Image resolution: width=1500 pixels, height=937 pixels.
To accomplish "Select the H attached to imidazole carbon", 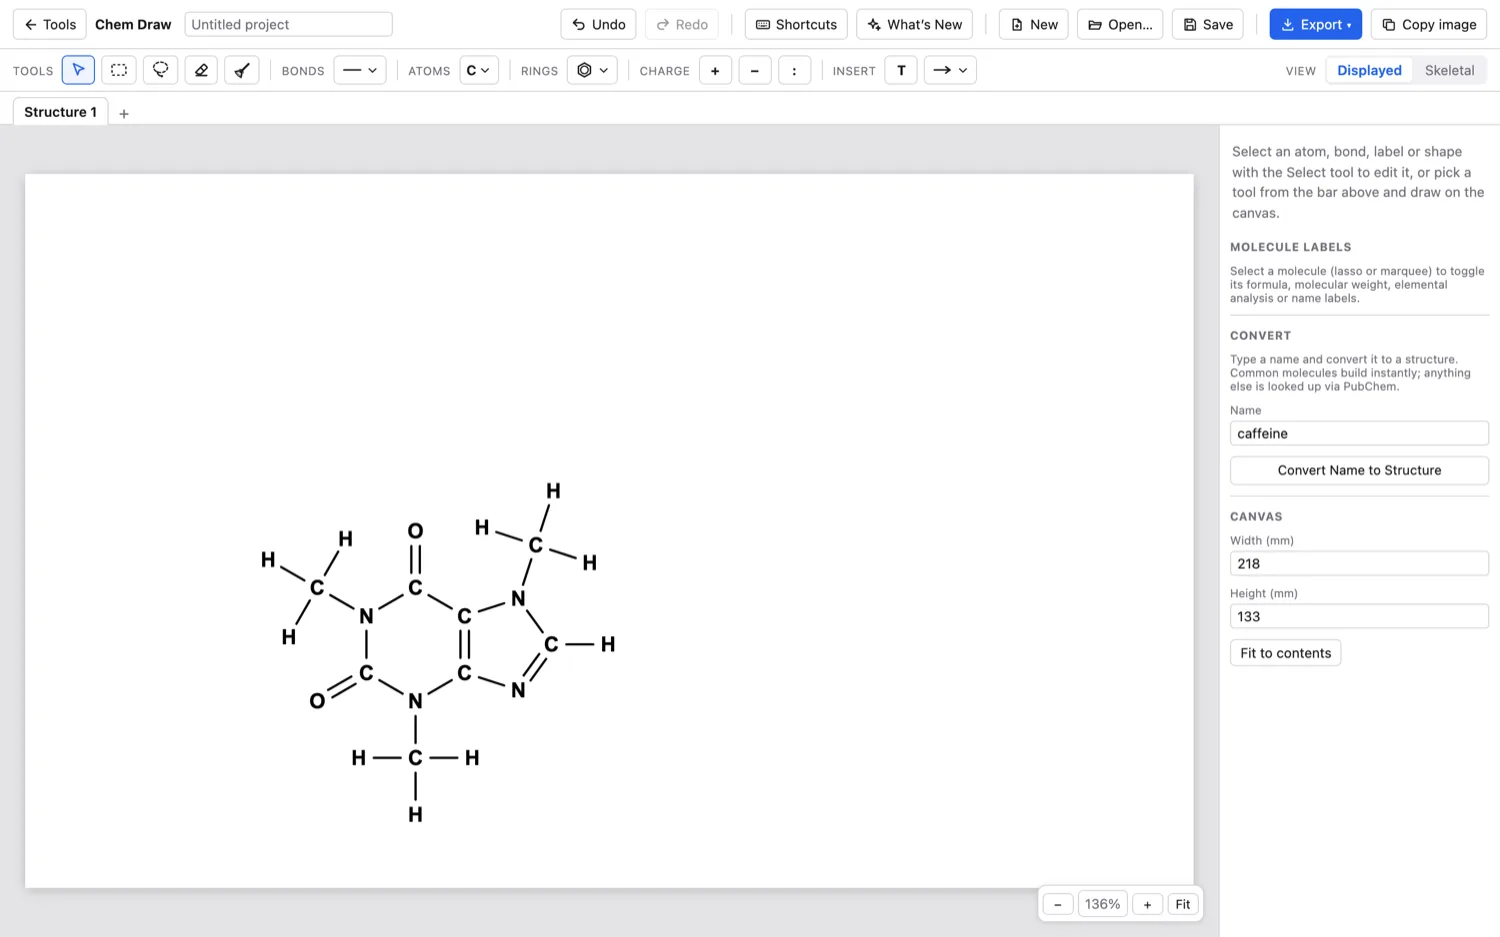I will [607, 644].
